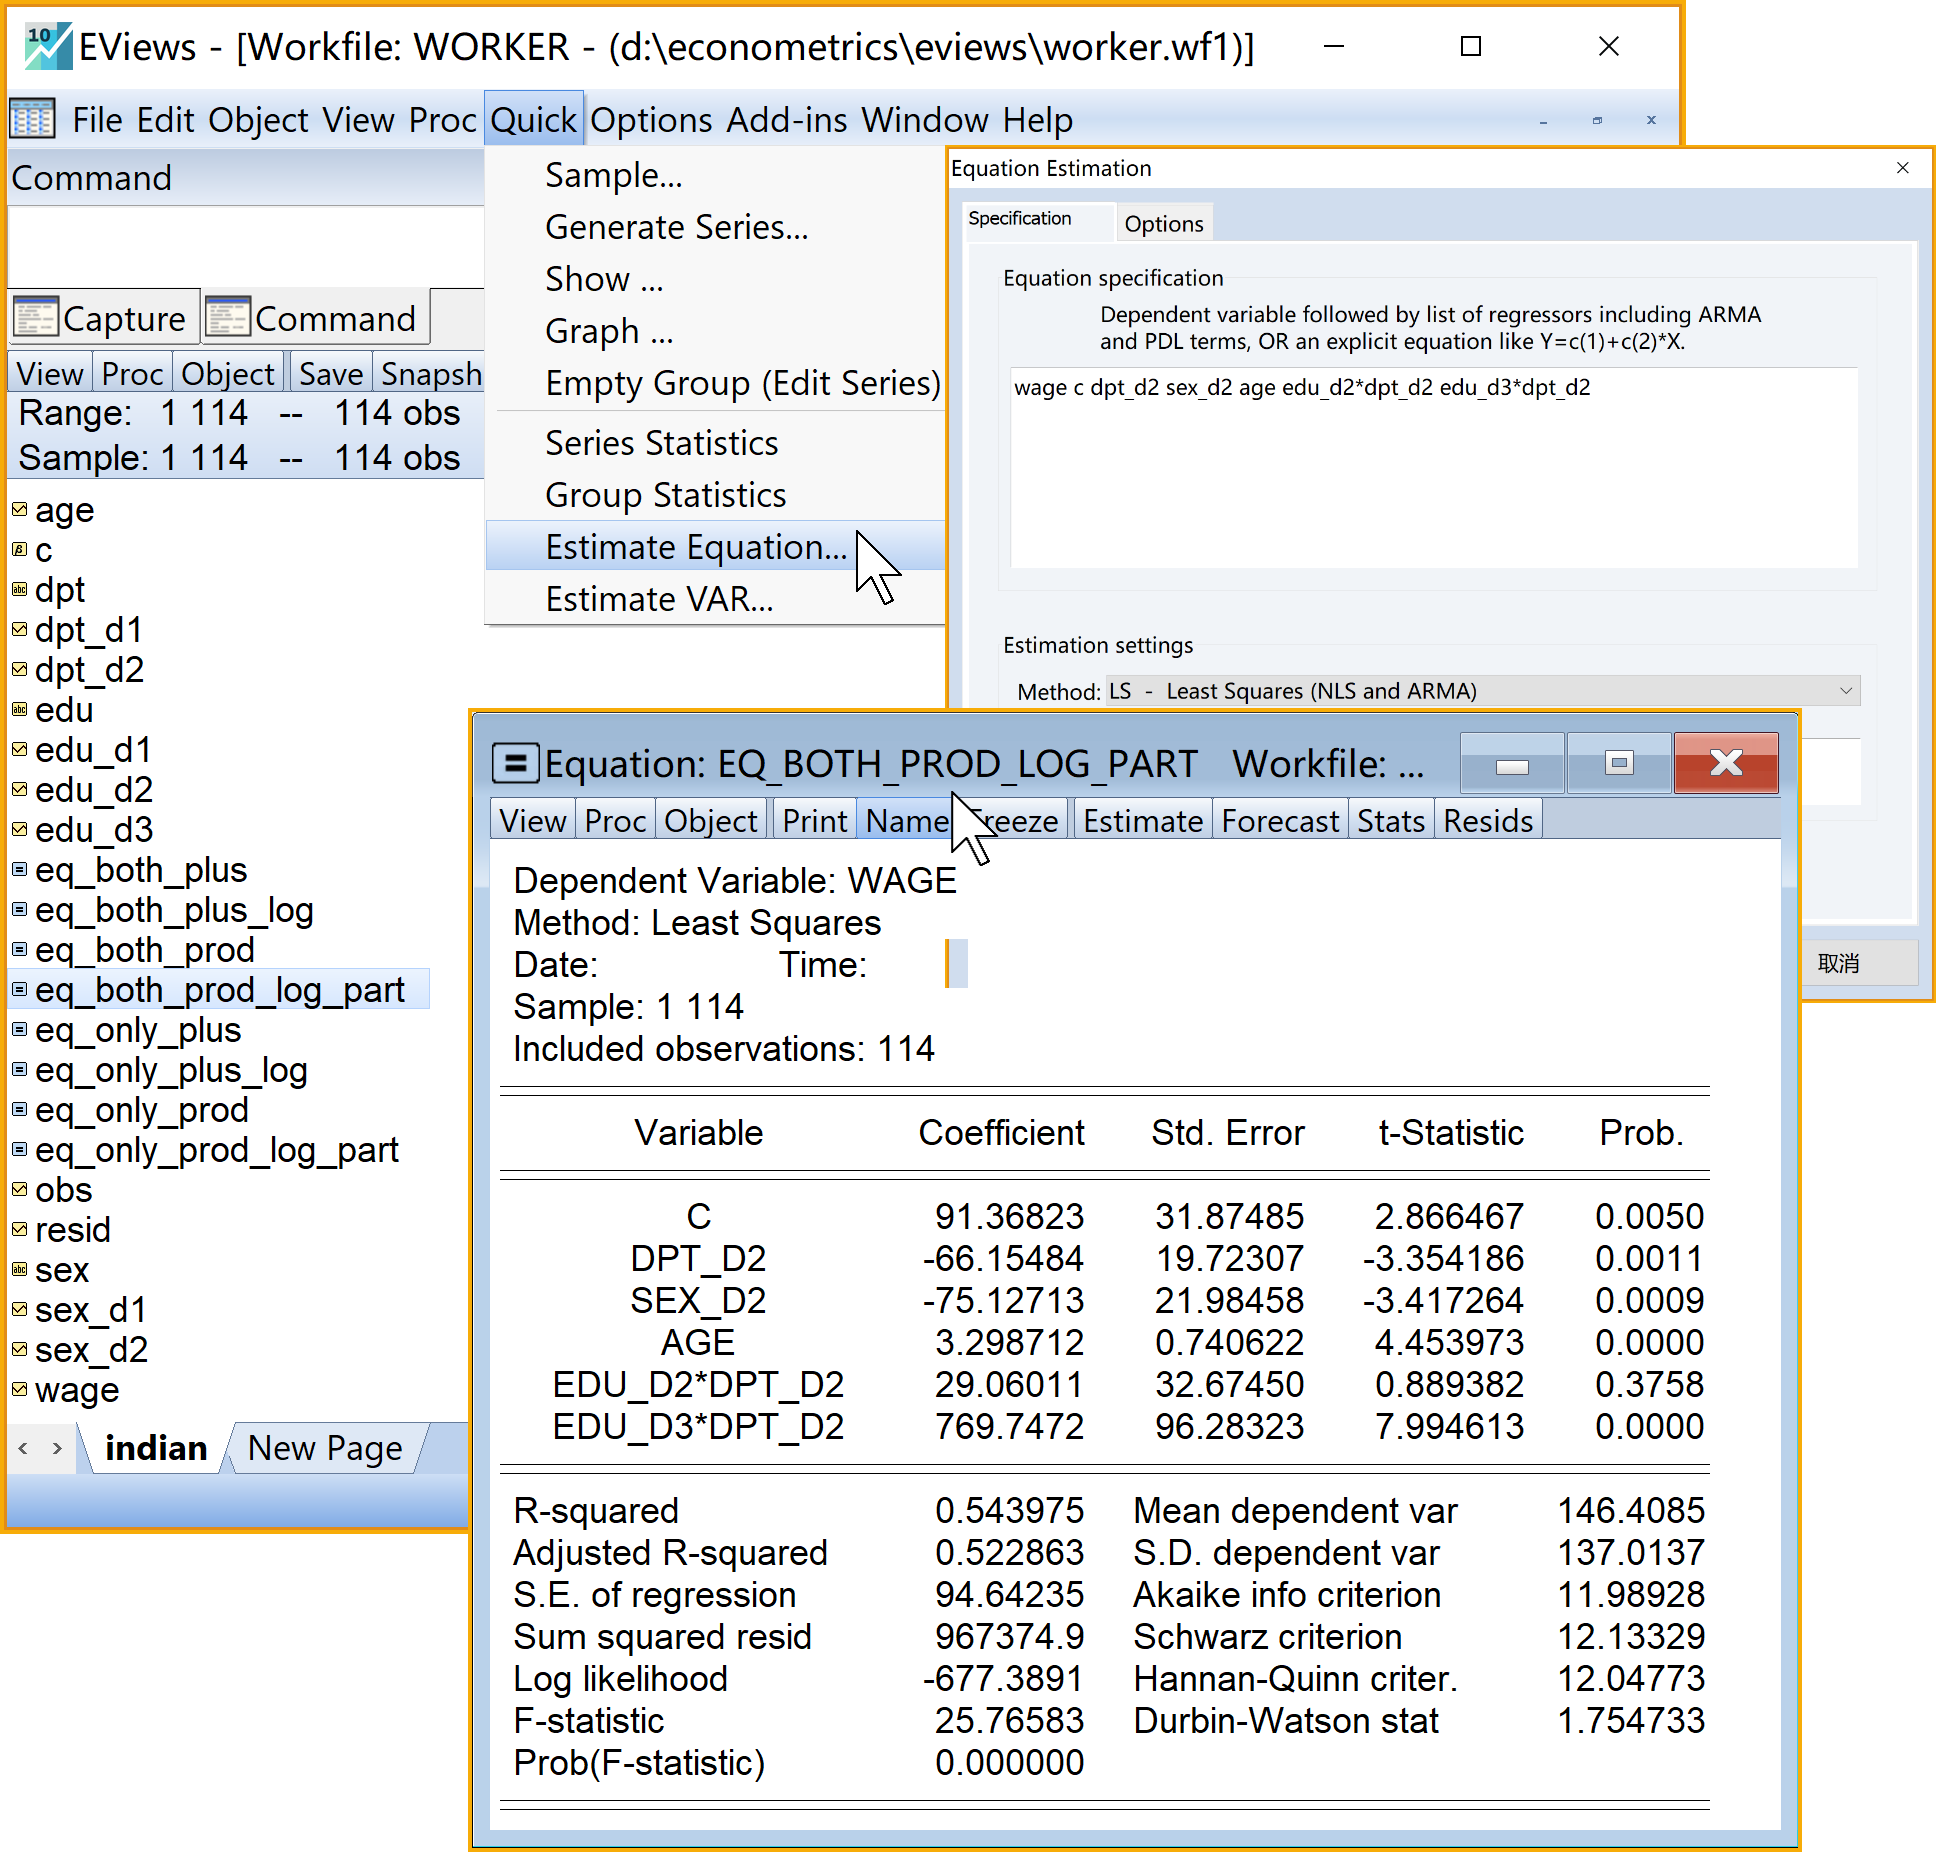
Task: Click the Capture tab icon
Action: 36,318
